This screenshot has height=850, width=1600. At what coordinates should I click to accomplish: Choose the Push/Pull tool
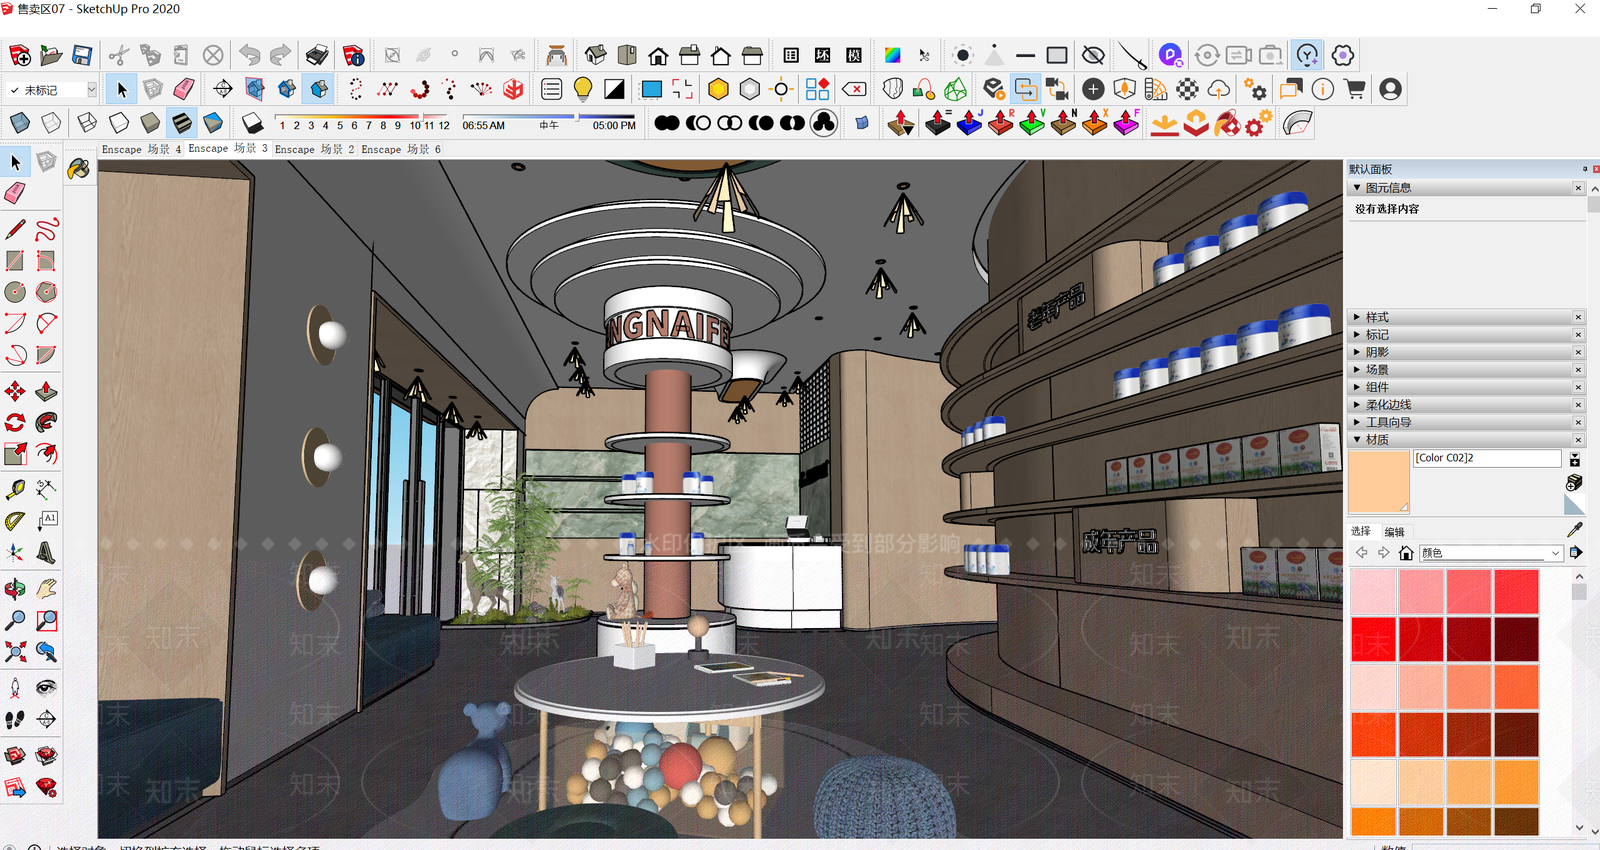point(46,391)
